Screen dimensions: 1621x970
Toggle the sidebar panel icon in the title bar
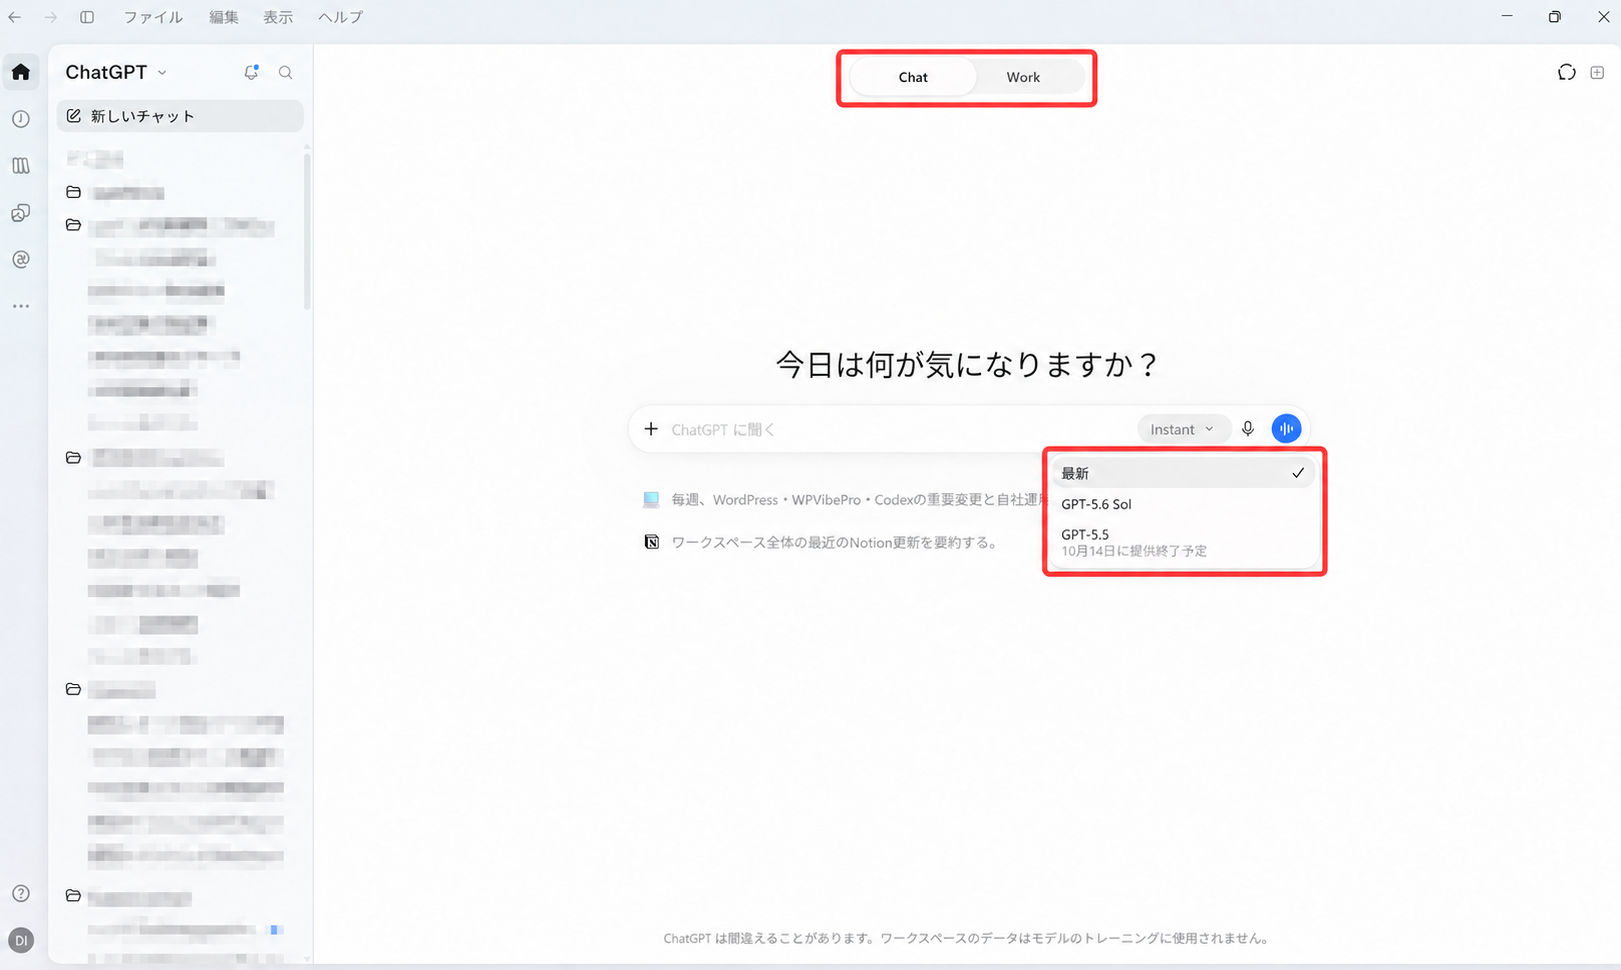(87, 17)
